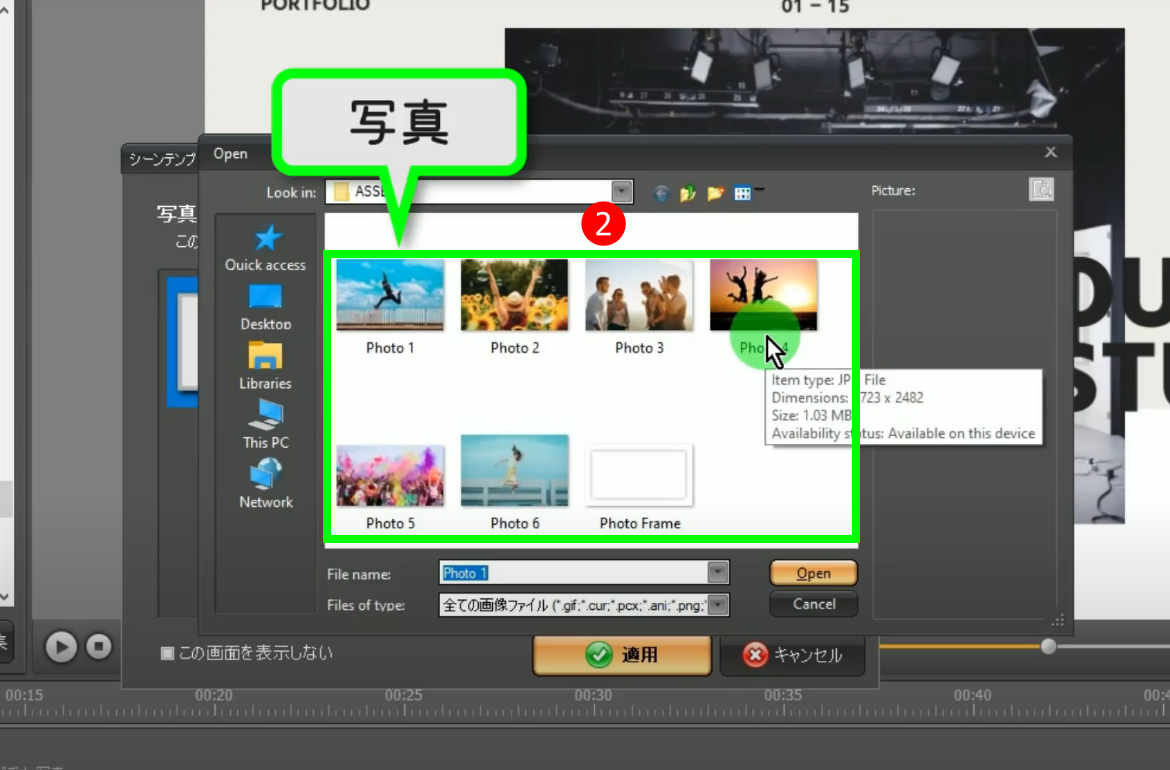Click the キャンセル button

(x=792, y=655)
